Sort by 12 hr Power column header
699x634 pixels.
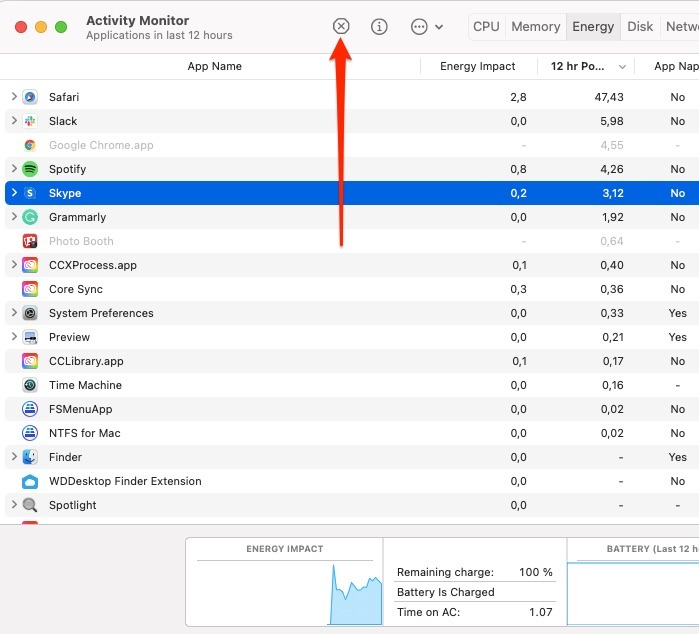(x=586, y=66)
